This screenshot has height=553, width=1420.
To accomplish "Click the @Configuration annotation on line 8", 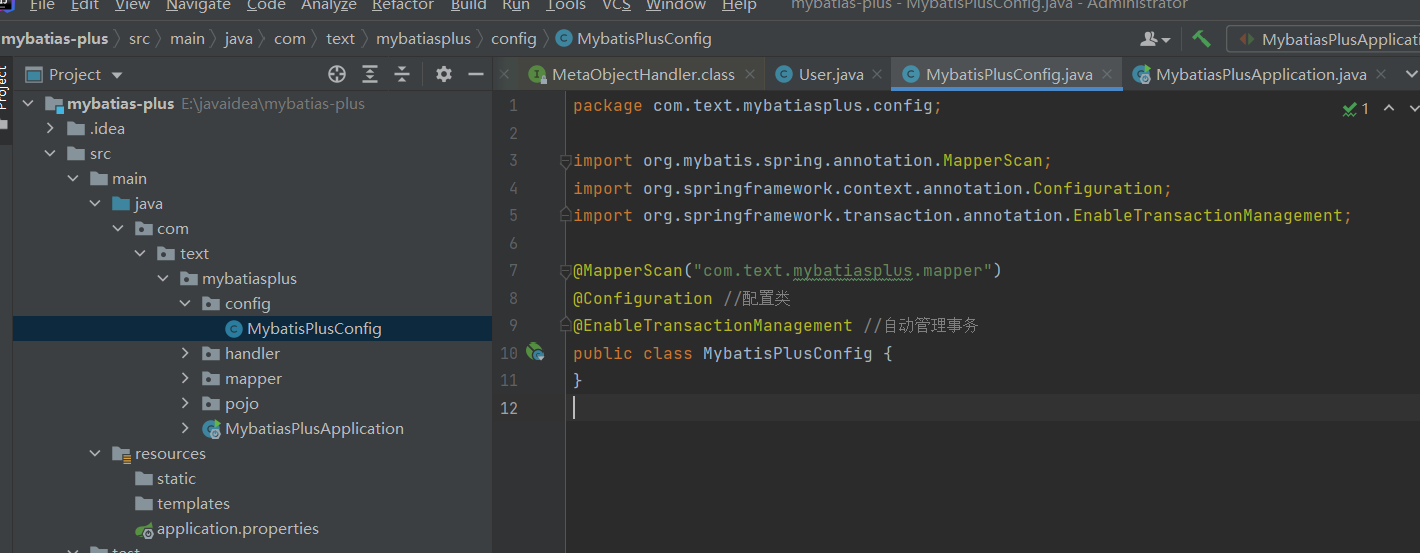I will tap(643, 298).
